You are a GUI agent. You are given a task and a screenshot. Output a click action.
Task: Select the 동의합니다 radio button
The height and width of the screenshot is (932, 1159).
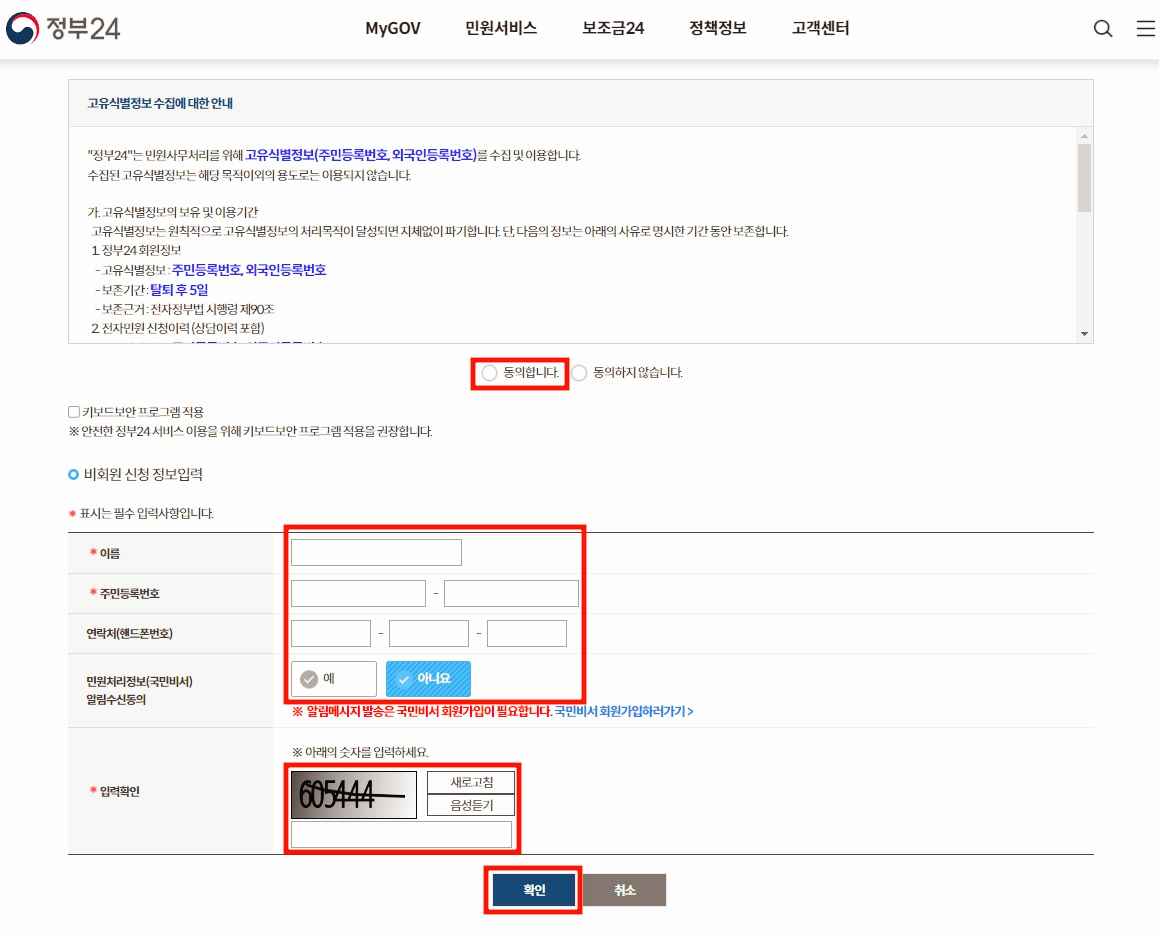[489, 372]
